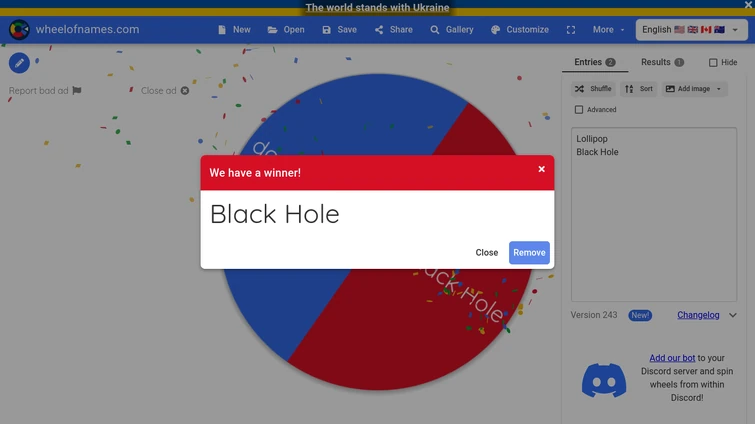The height and width of the screenshot is (424, 755).
Task: Open the Add Image dropdown
Action: [x=694, y=89]
